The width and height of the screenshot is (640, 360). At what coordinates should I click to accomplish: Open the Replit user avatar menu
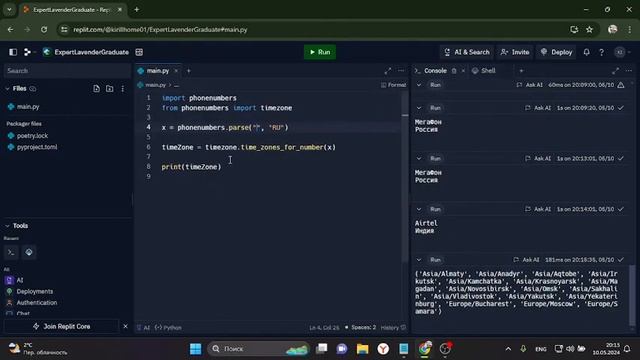point(620,52)
